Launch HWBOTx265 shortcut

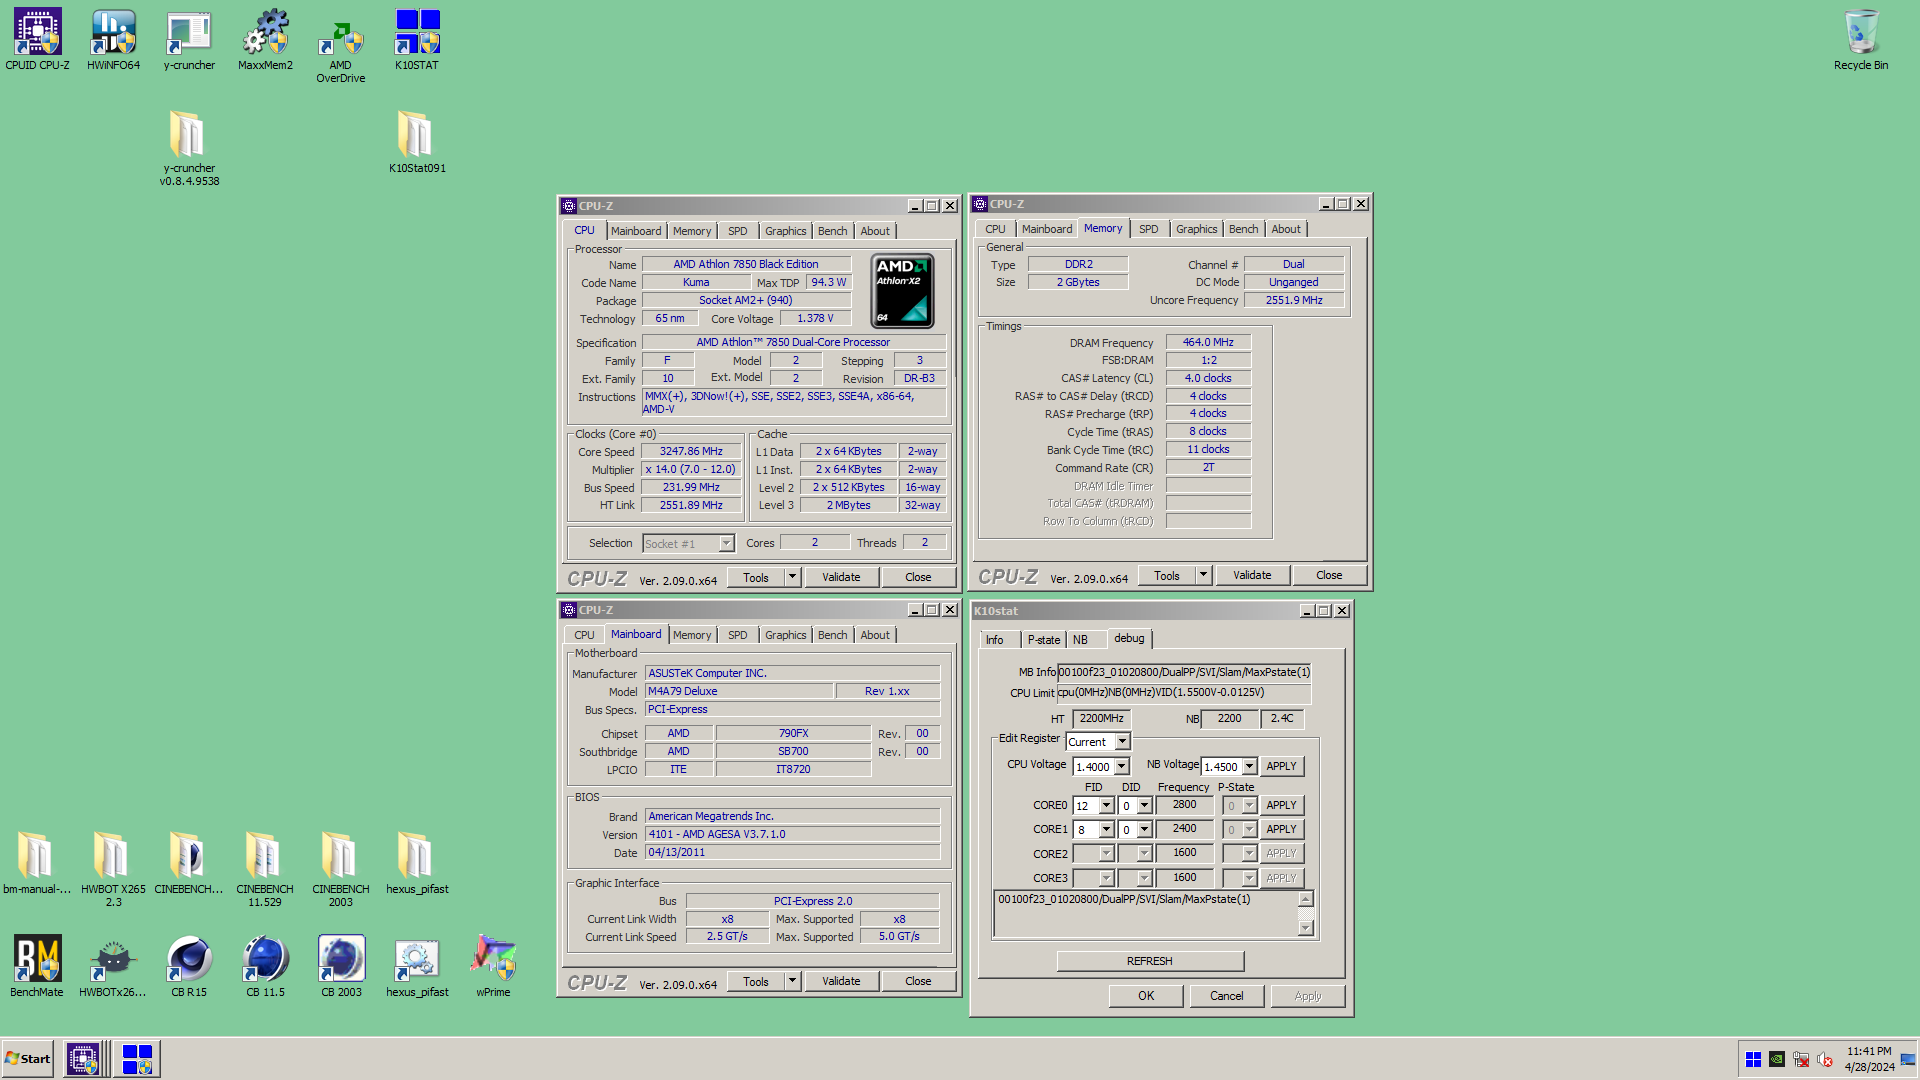click(x=113, y=965)
